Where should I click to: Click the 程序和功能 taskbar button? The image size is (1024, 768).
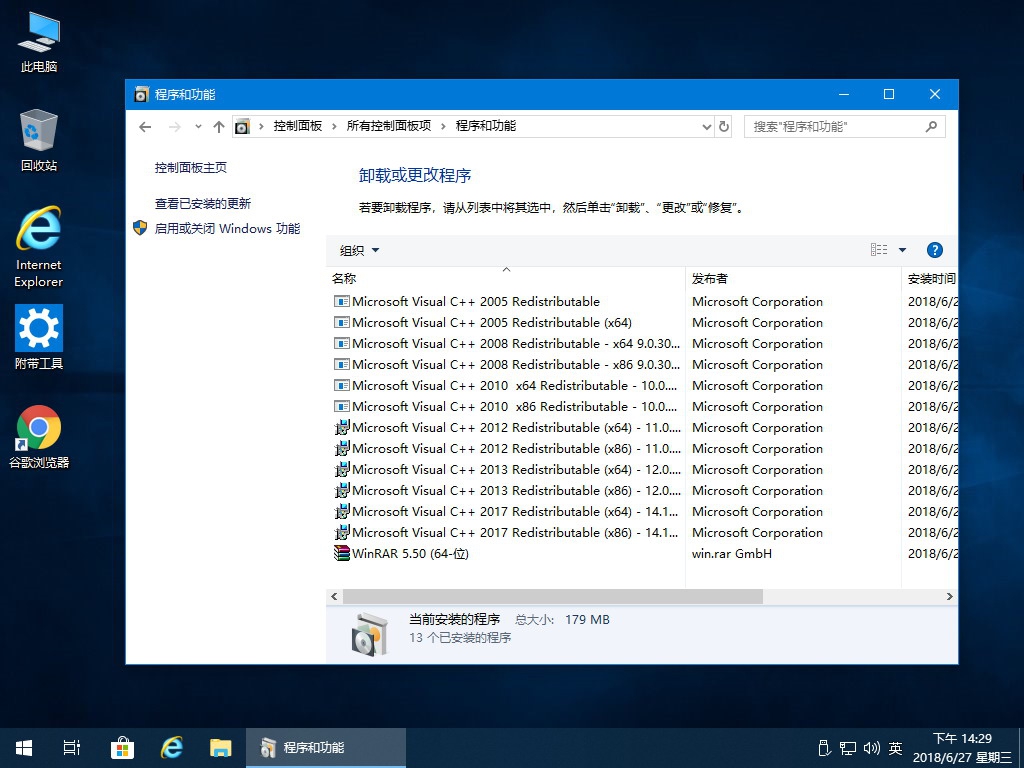(x=326, y=748)
